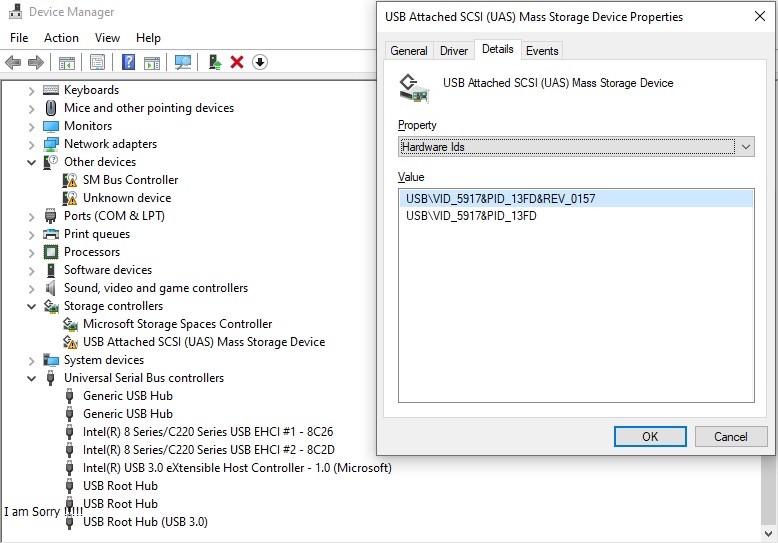
Task: Click the Cancel button
Action: point(731,436)
